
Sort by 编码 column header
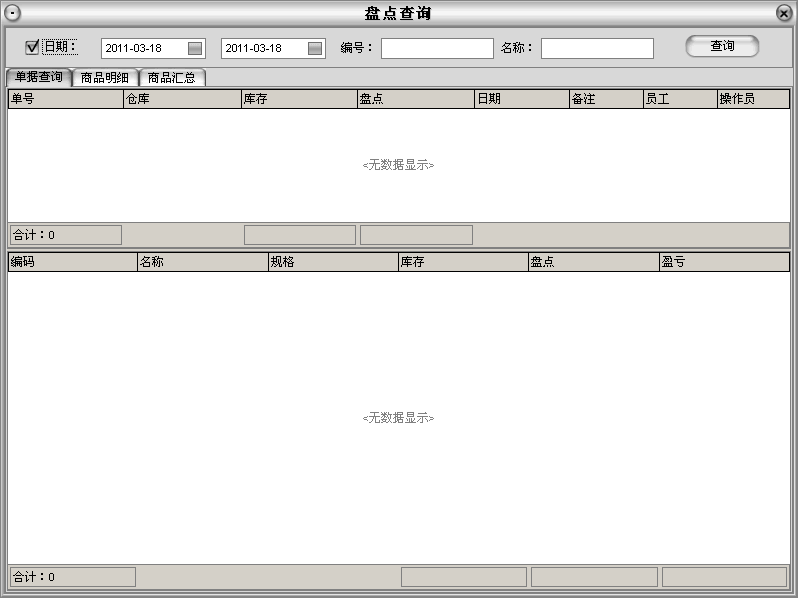point(73,262)
